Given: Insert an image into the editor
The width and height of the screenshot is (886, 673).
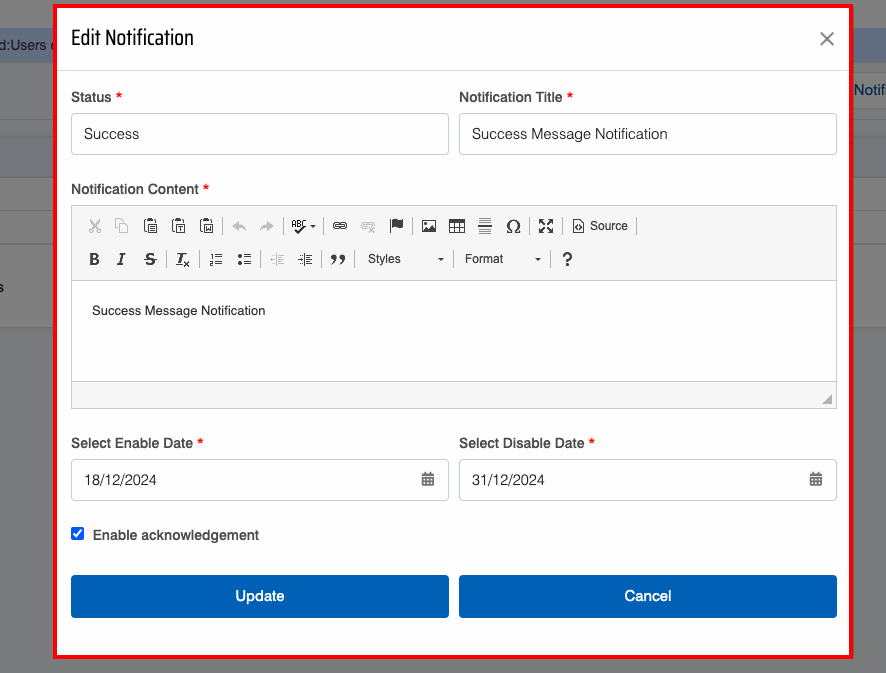Looking at the screenshot, I should [429, 226].
